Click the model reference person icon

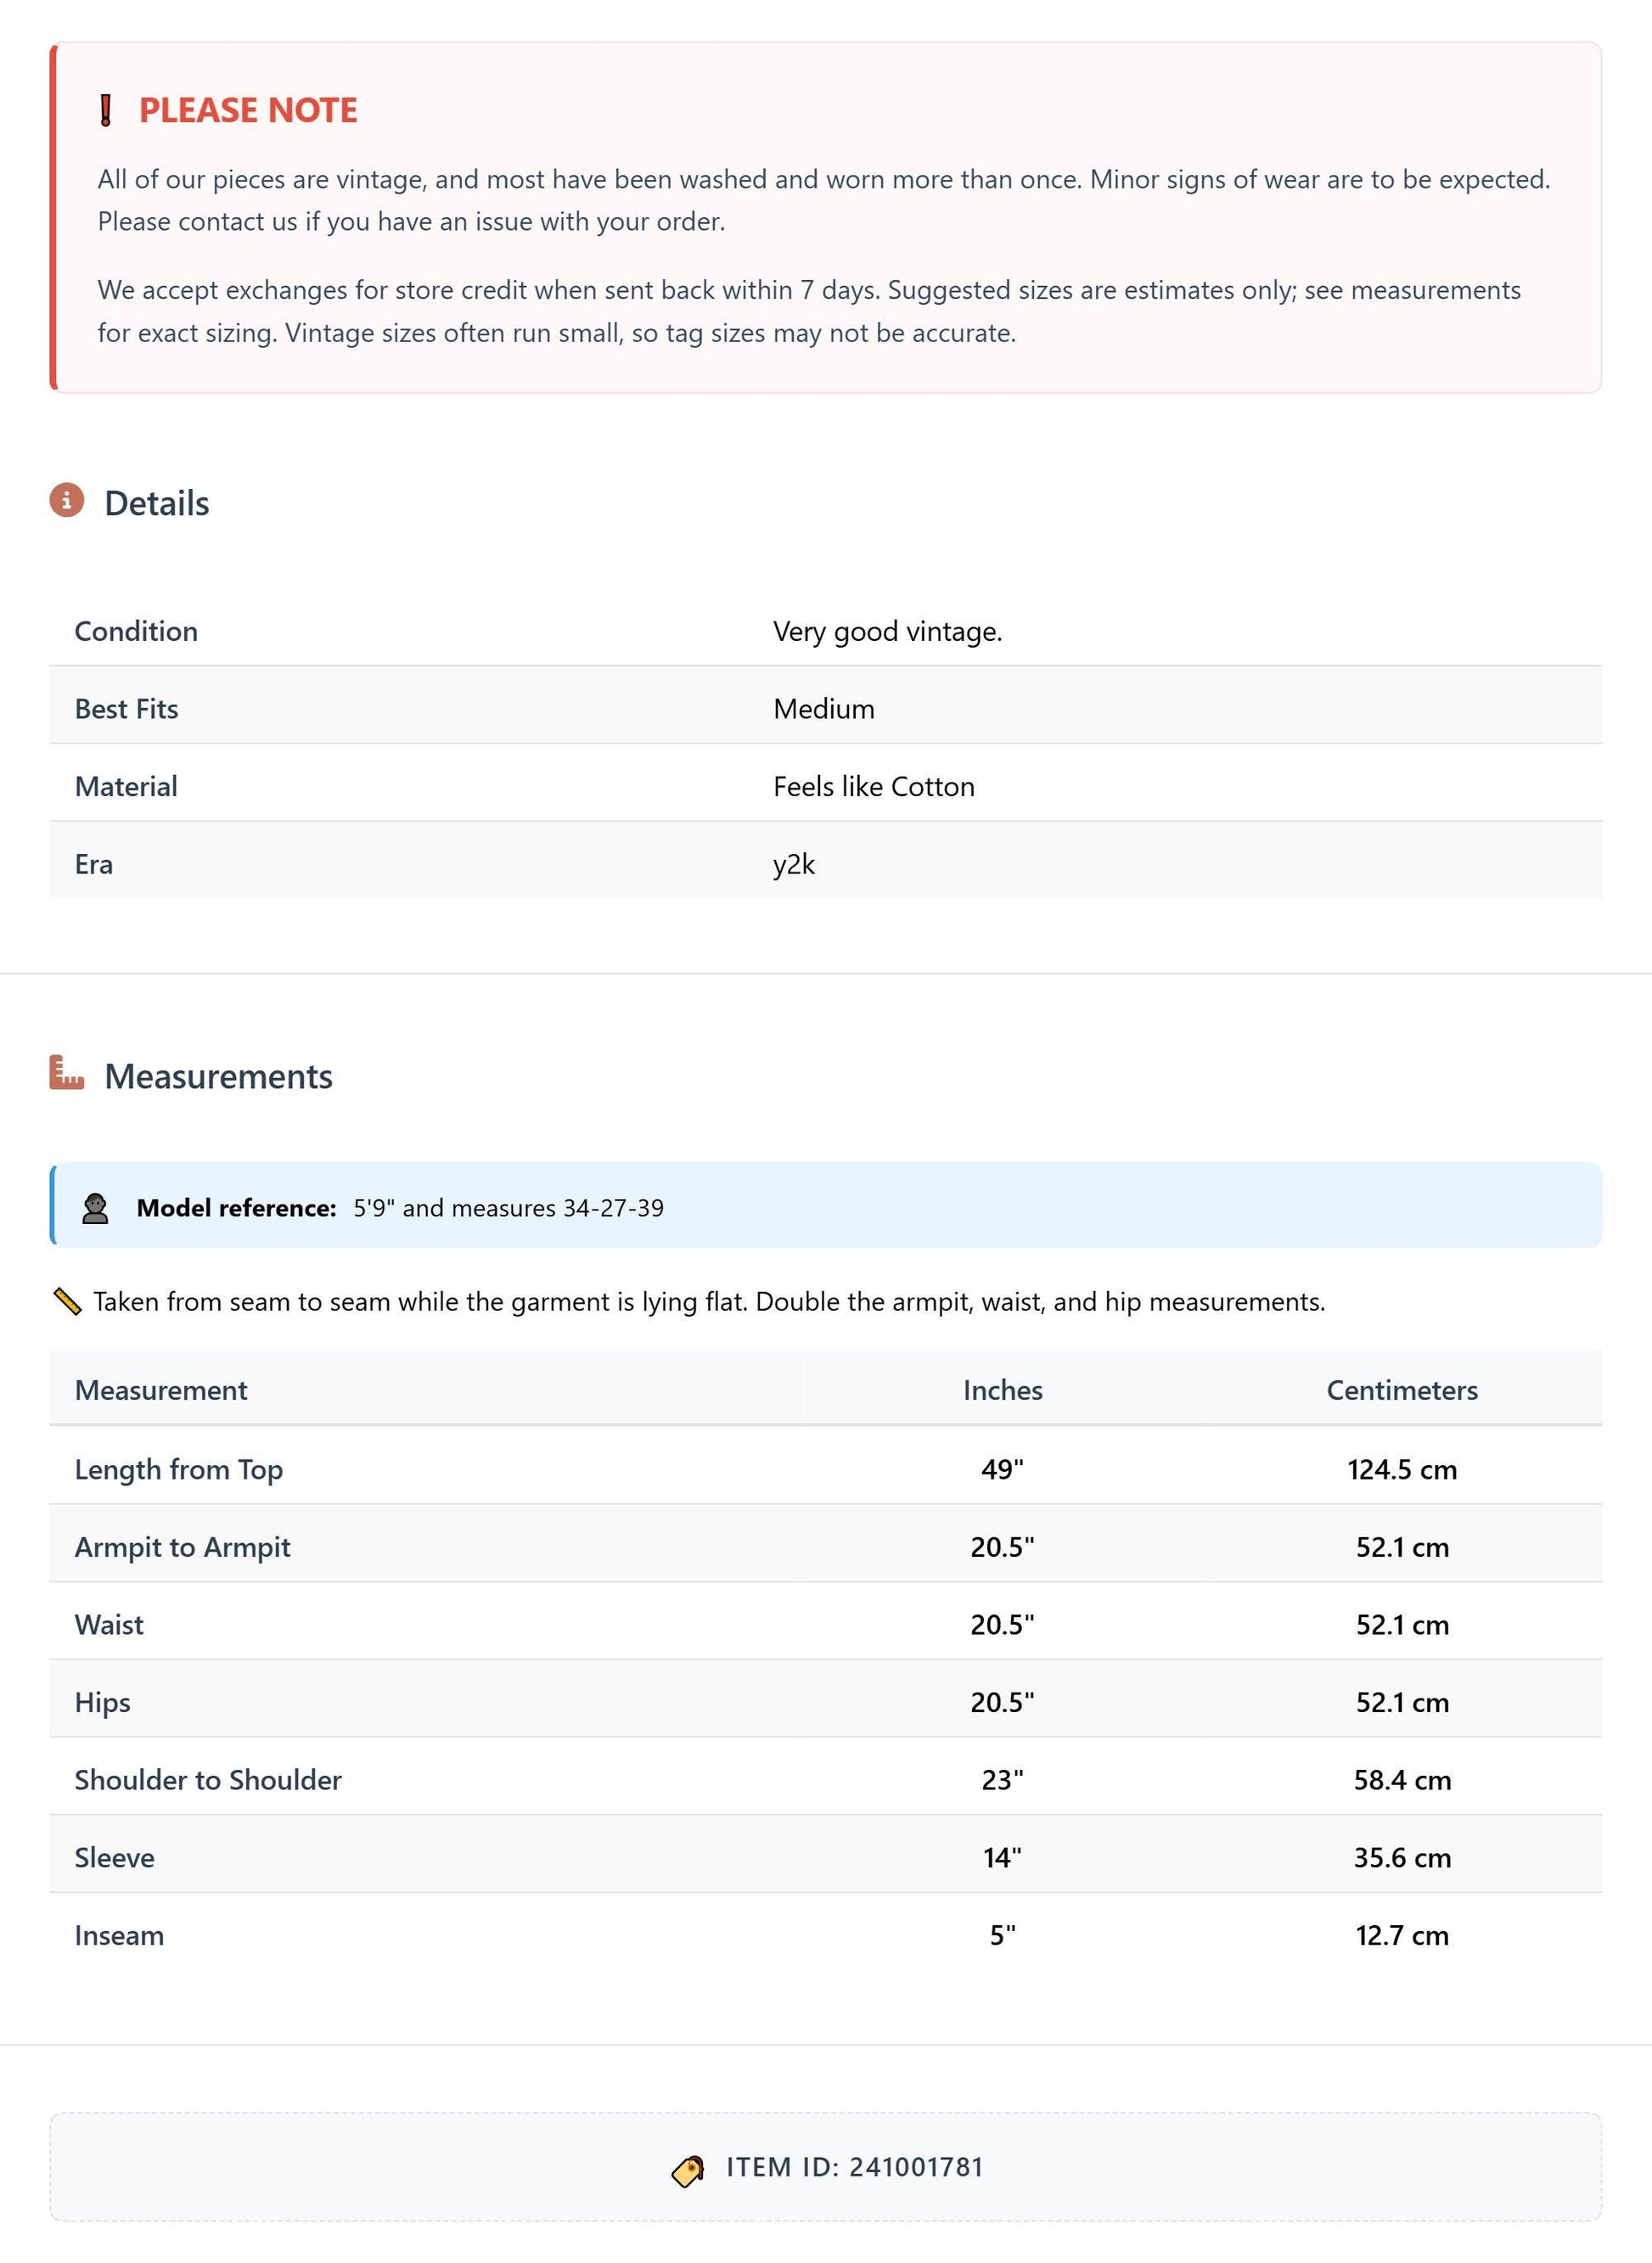(x=95, y=1208)
